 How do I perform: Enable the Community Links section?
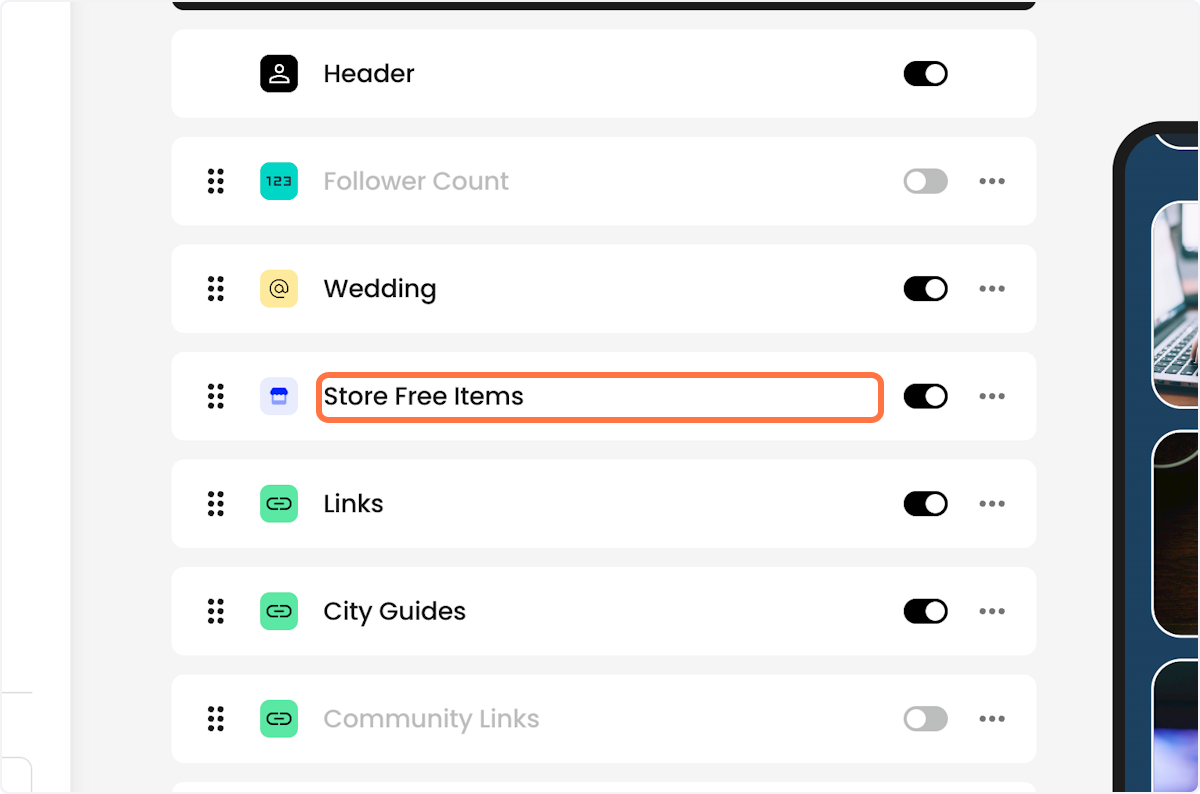tap(925, 718)
